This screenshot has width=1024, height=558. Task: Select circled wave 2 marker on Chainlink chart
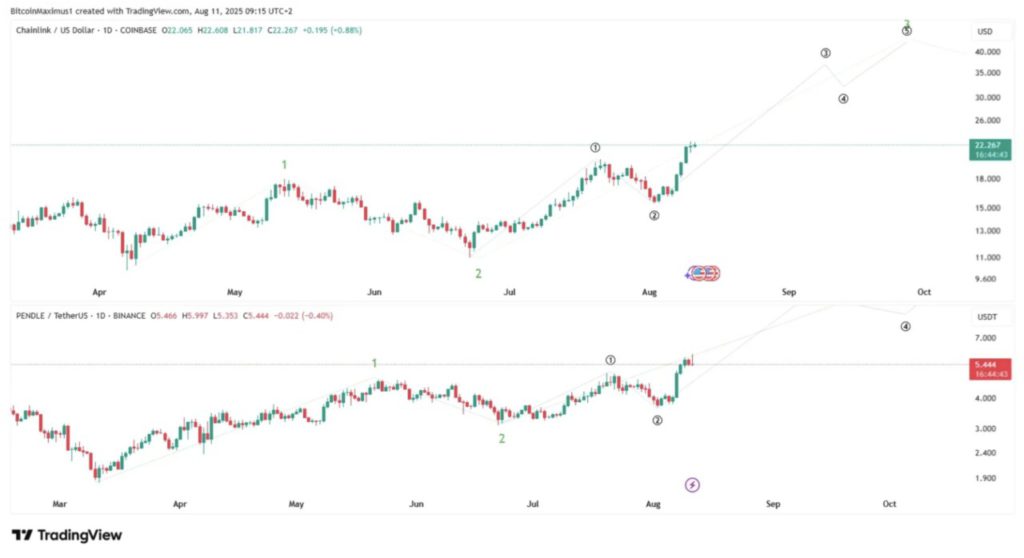654,215
